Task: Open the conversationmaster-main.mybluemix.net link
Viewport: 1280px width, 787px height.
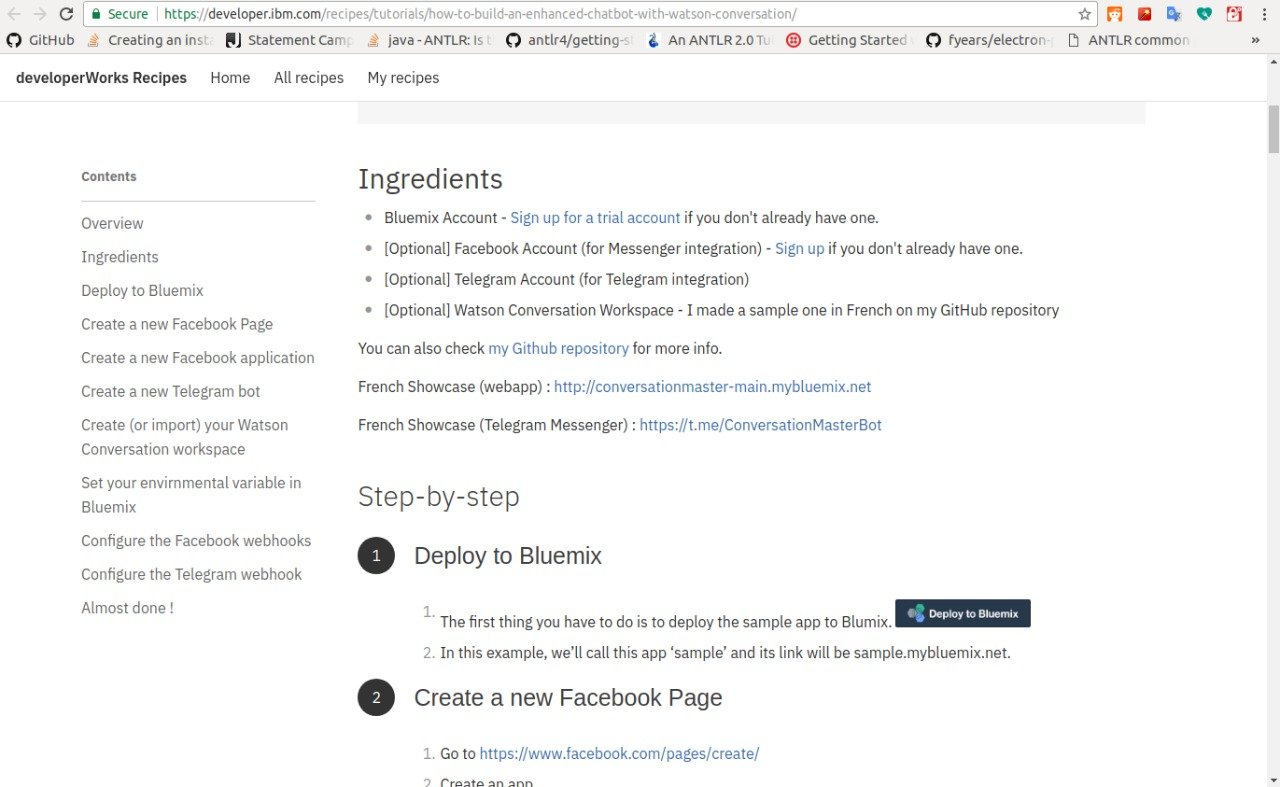Action: point(712,387)
